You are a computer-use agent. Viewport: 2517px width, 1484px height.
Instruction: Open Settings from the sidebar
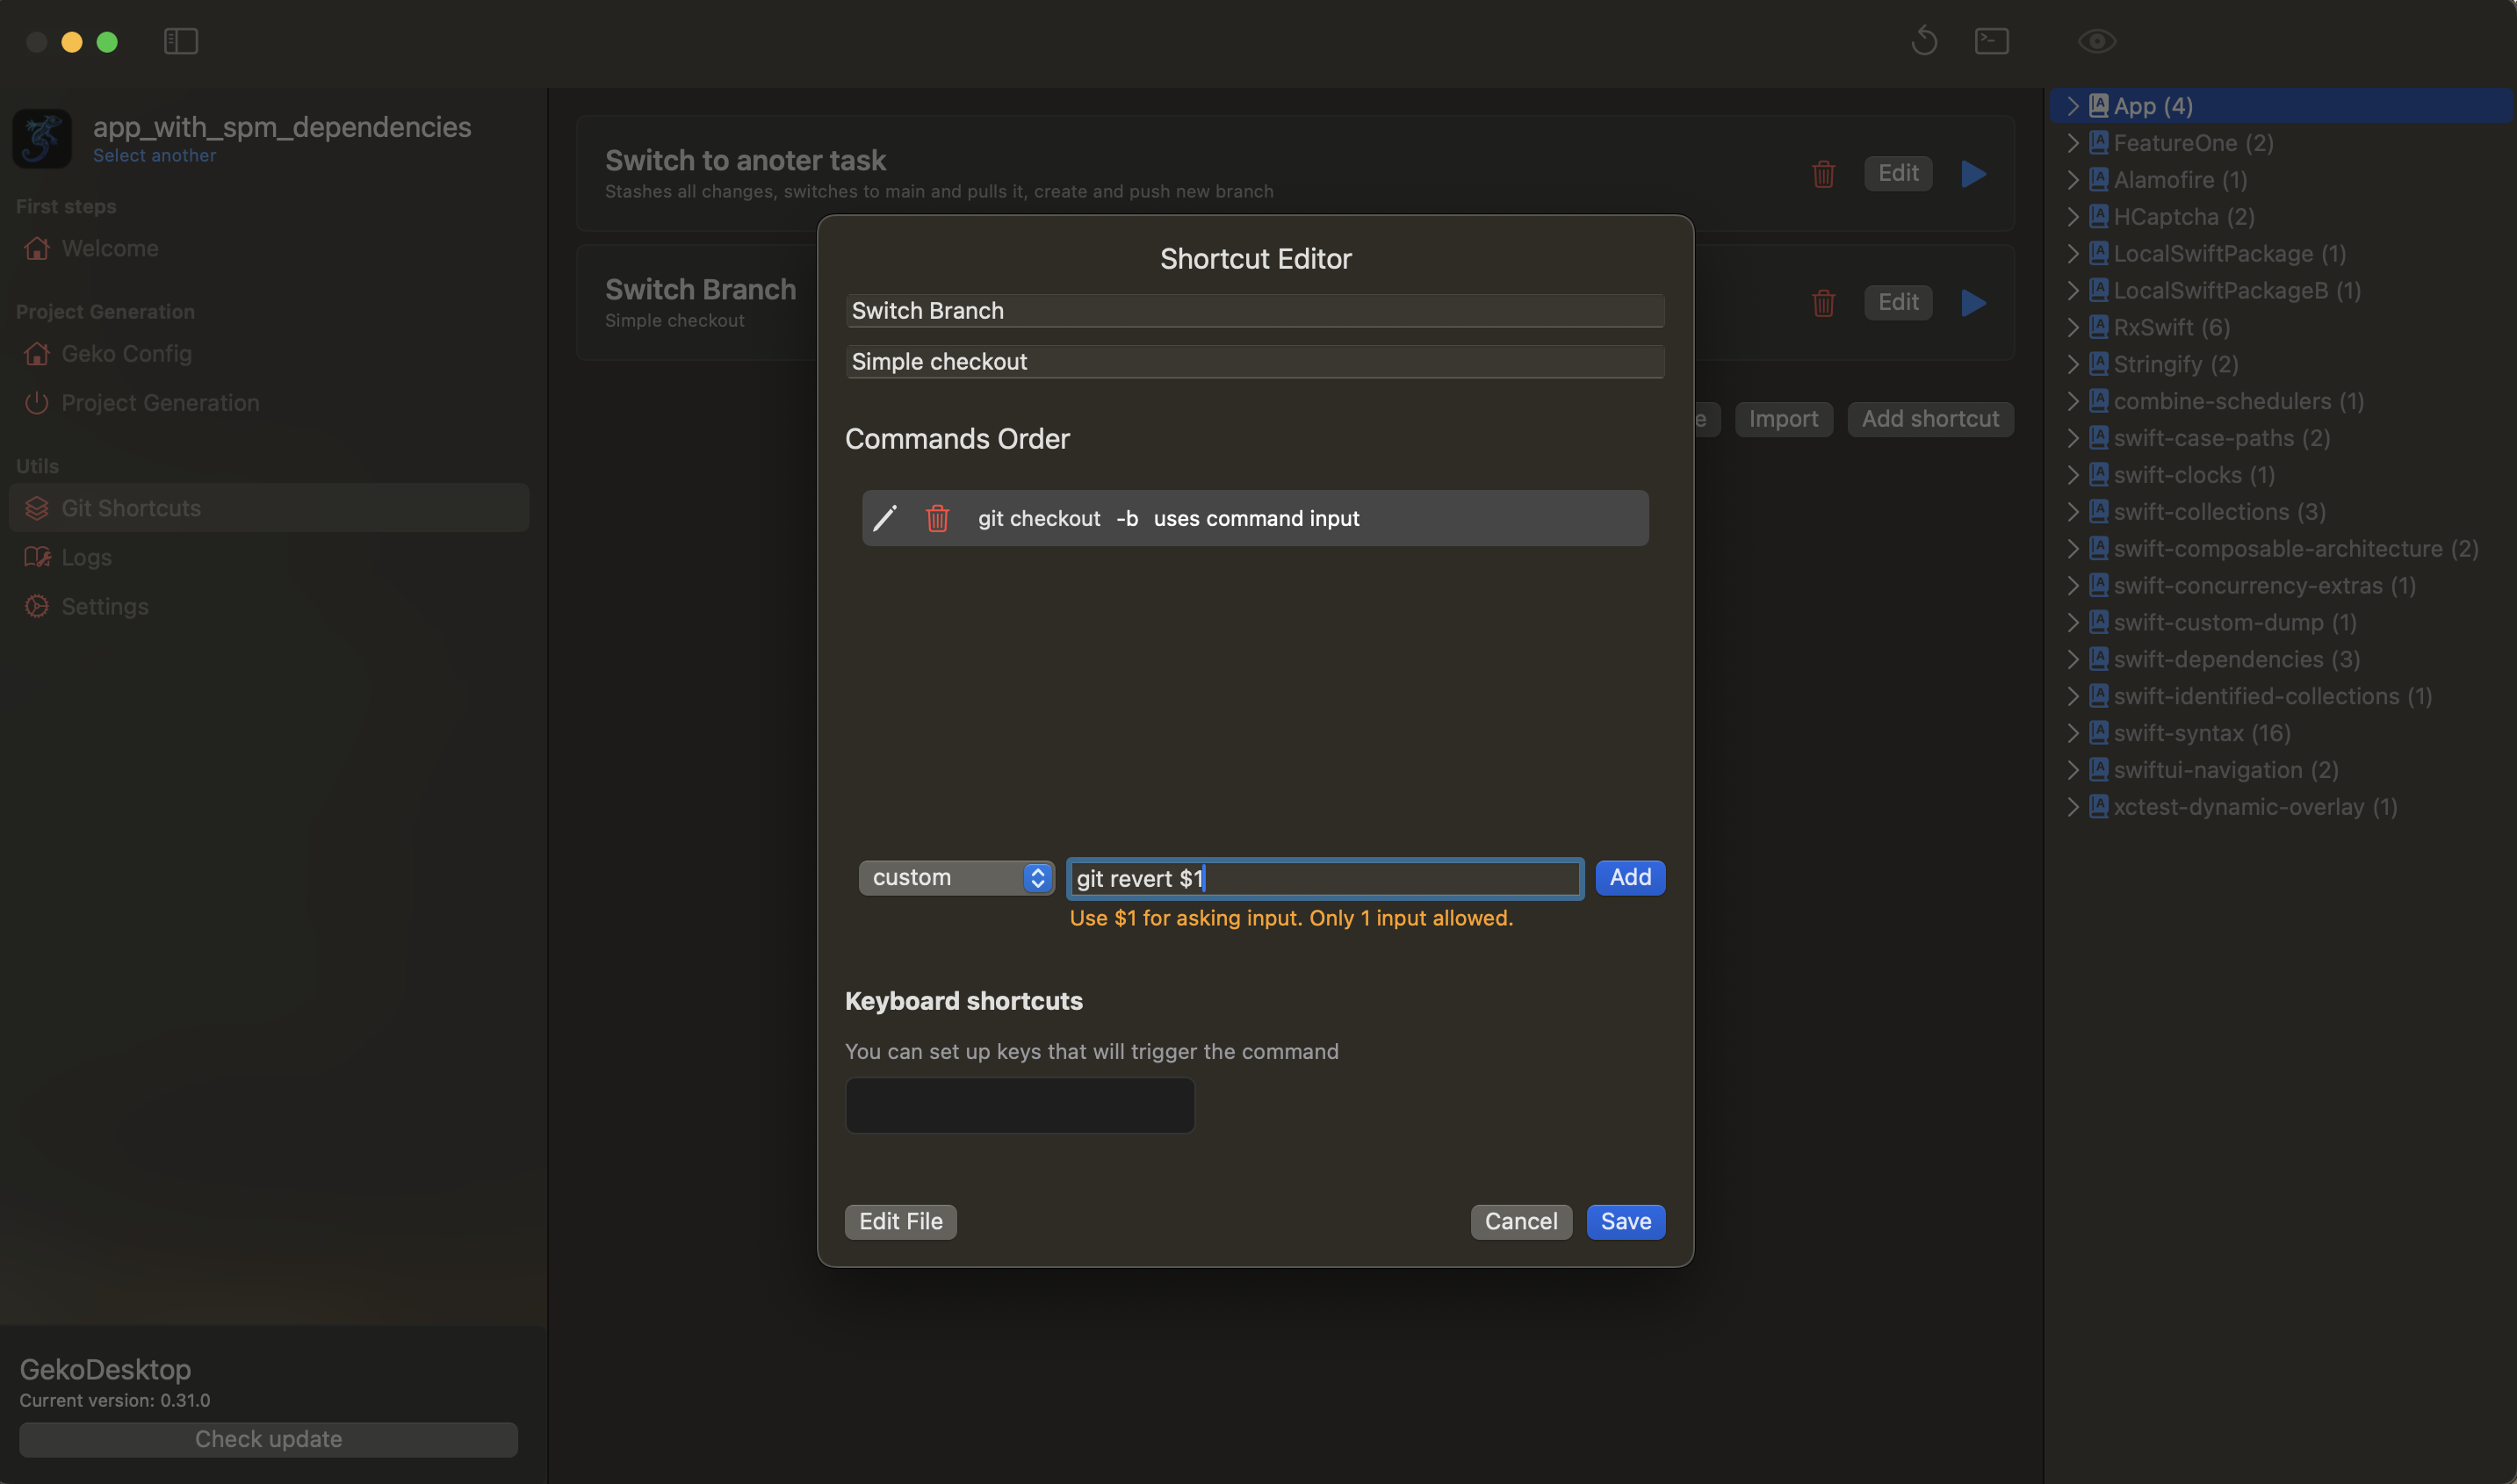[x=104, y=606]
